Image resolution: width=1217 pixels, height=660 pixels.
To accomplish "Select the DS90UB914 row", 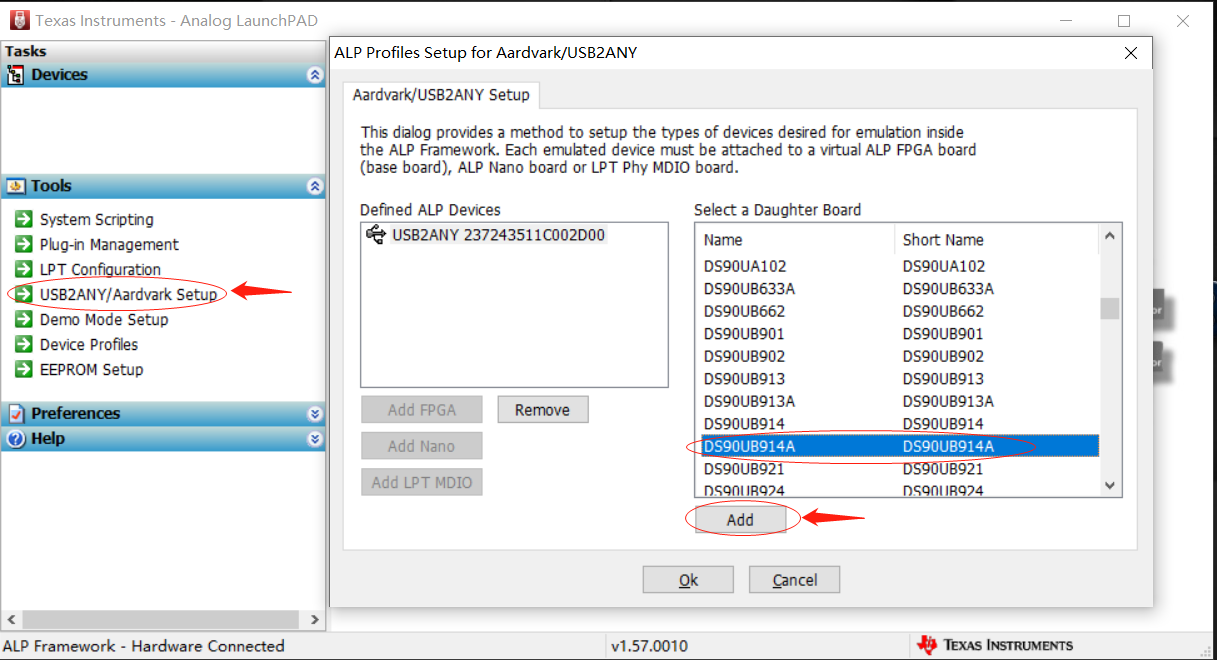I will [897, 424].
